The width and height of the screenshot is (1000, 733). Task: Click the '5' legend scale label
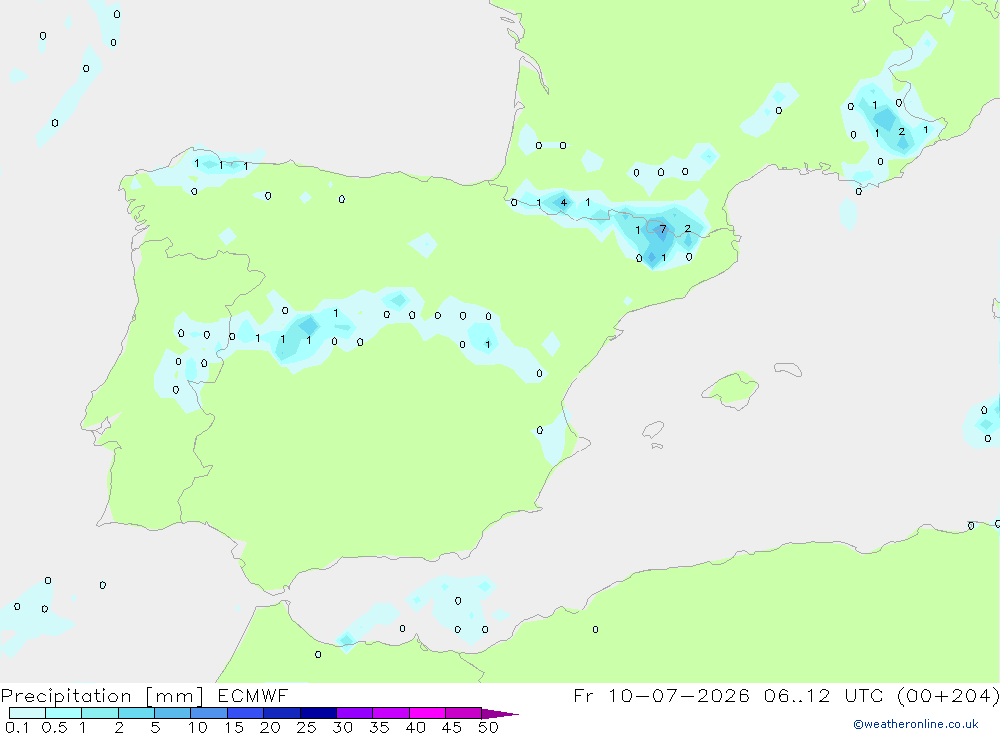coord(155,727)
